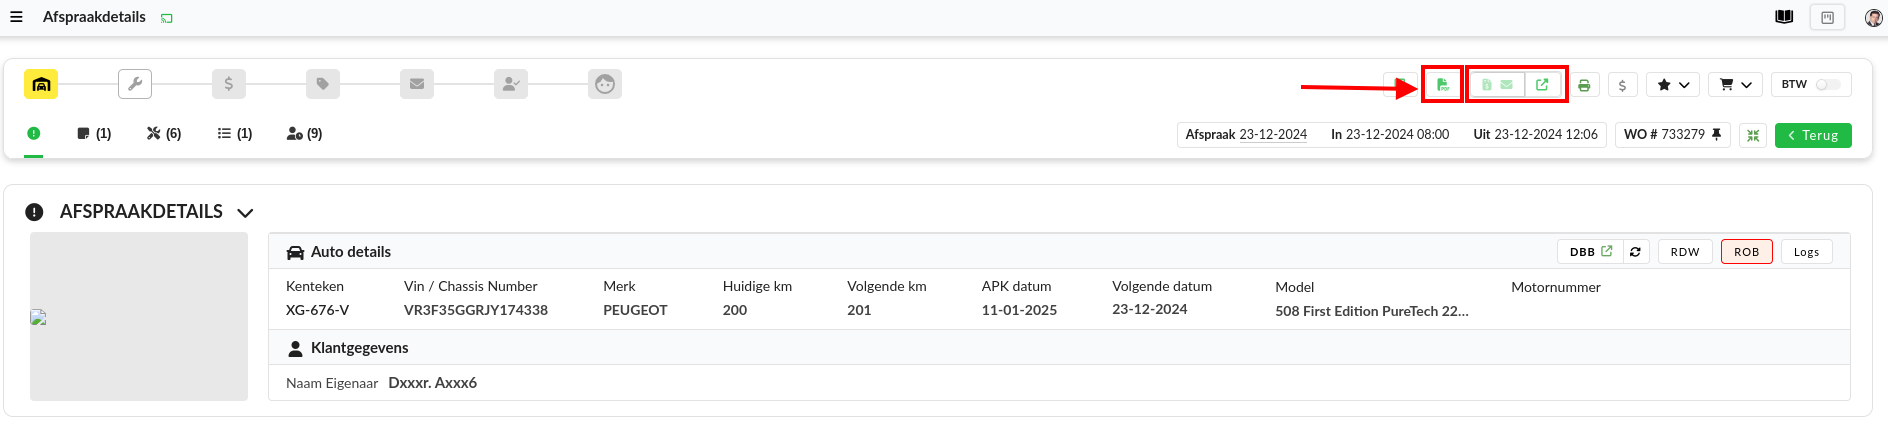Open the star favorites dropdown
The width and height of the screenshot is (1888, 429).
[x=1673, y=85]
